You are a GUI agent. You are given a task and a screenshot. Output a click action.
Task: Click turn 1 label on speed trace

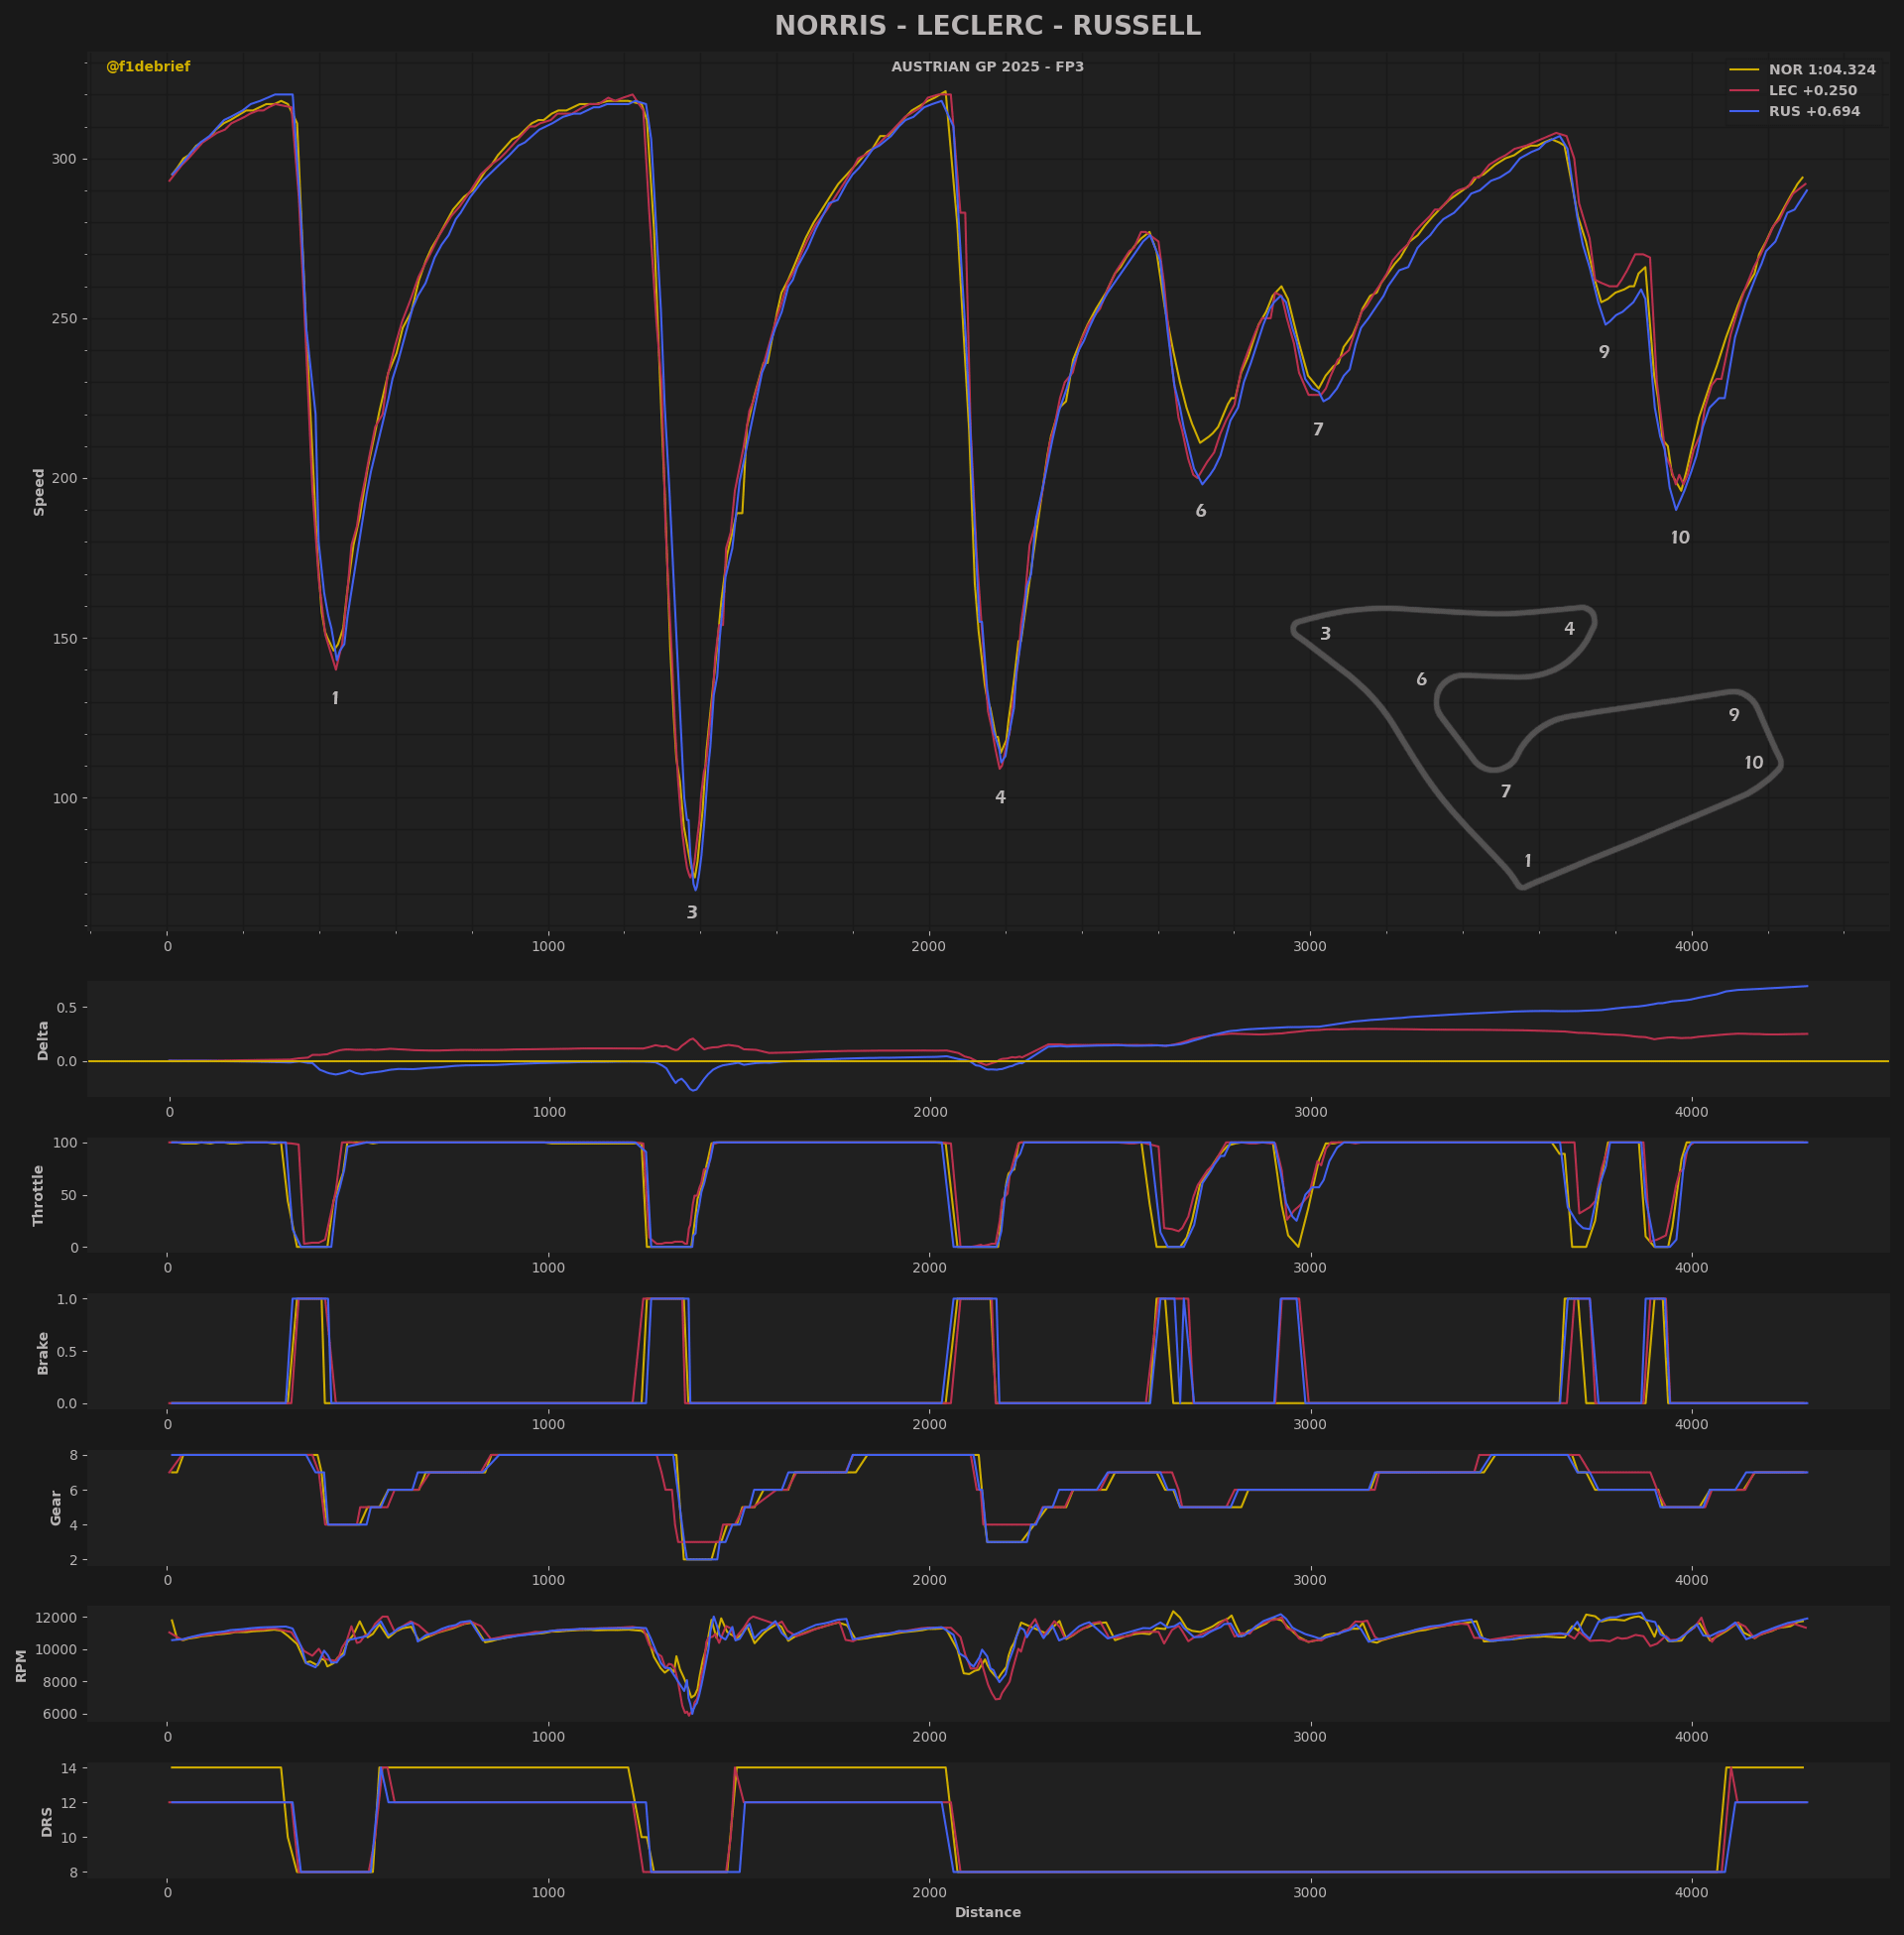point(335,699)
